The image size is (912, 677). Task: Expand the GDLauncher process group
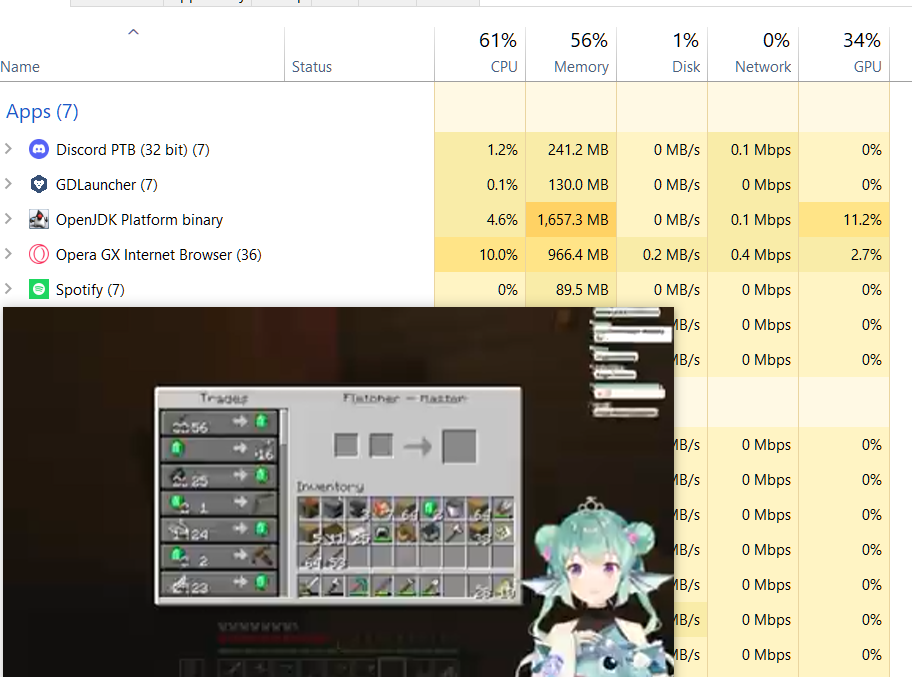click(8, 184)
